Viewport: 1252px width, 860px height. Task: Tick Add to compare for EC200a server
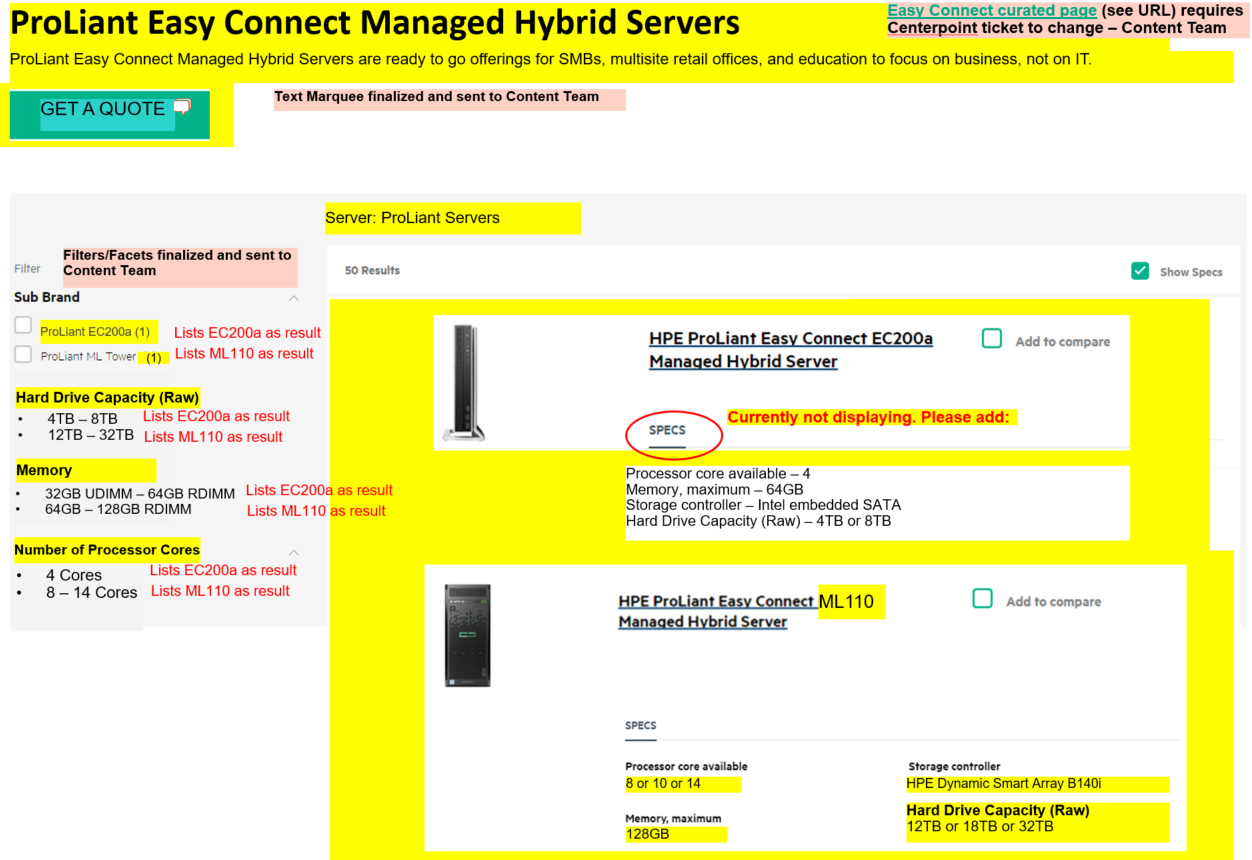tap(991, 340)
